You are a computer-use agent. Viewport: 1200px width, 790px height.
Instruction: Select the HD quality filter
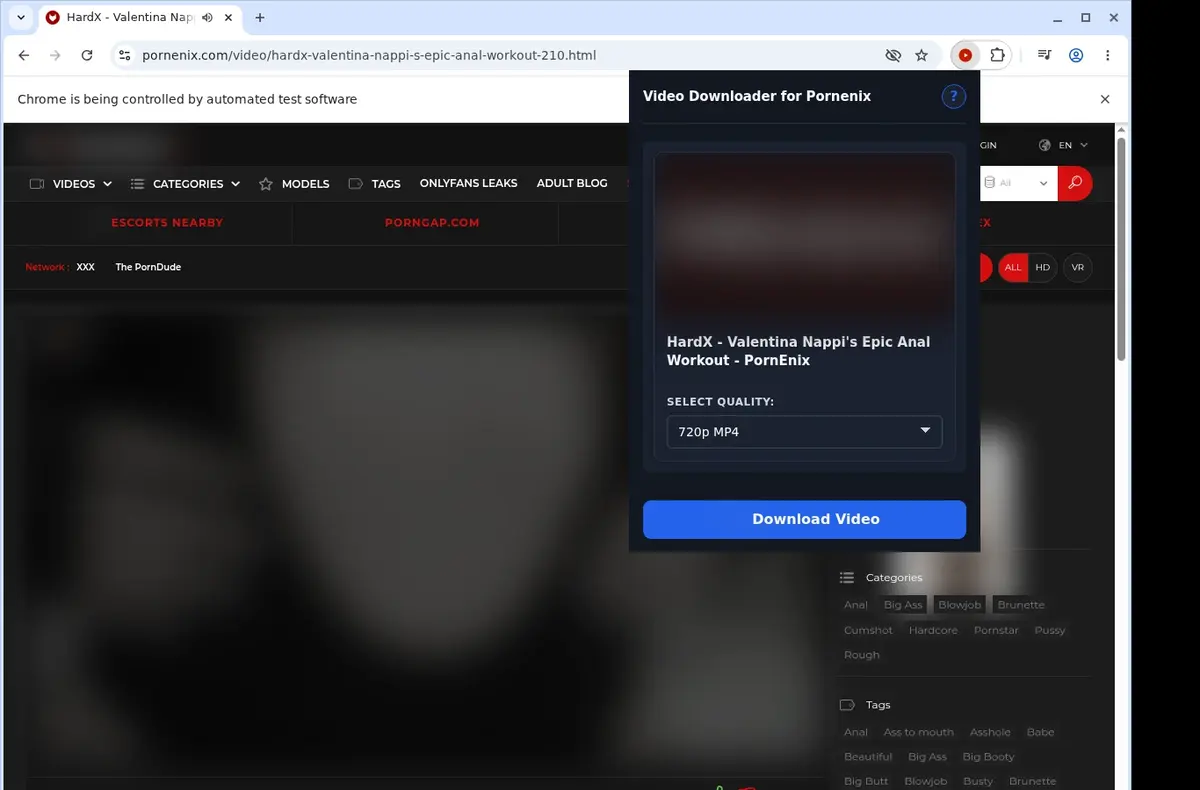1043,267
